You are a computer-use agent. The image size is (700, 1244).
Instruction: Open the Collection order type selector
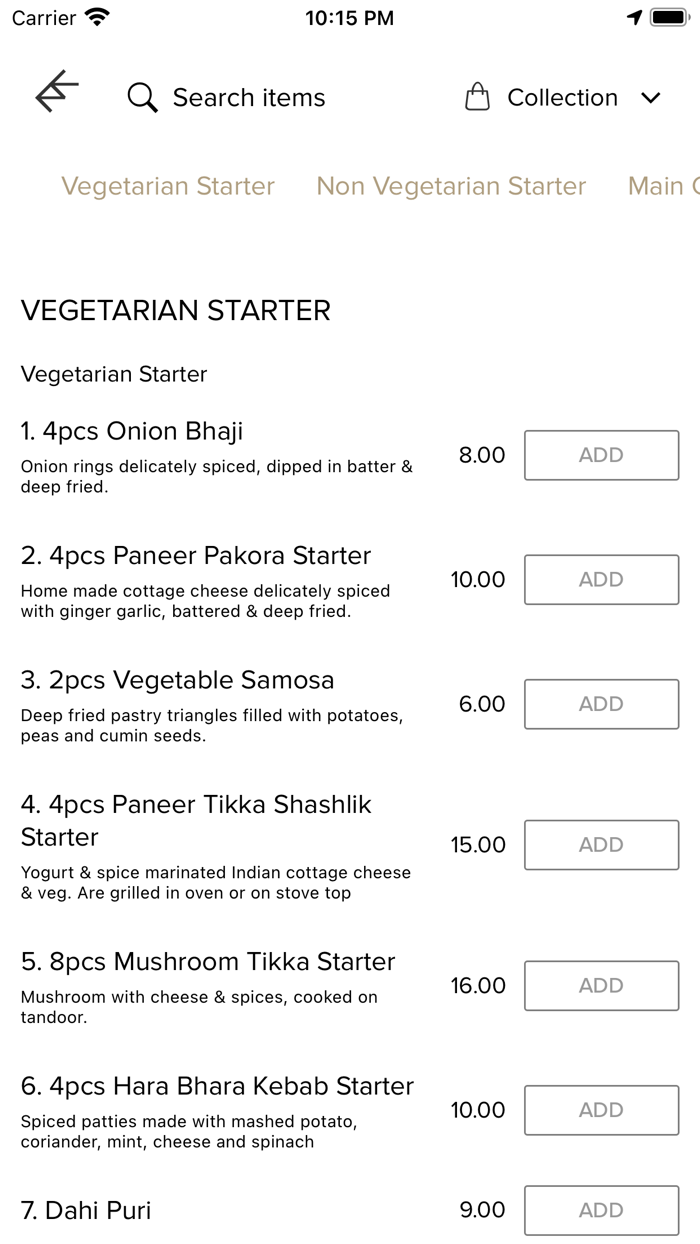562,97
